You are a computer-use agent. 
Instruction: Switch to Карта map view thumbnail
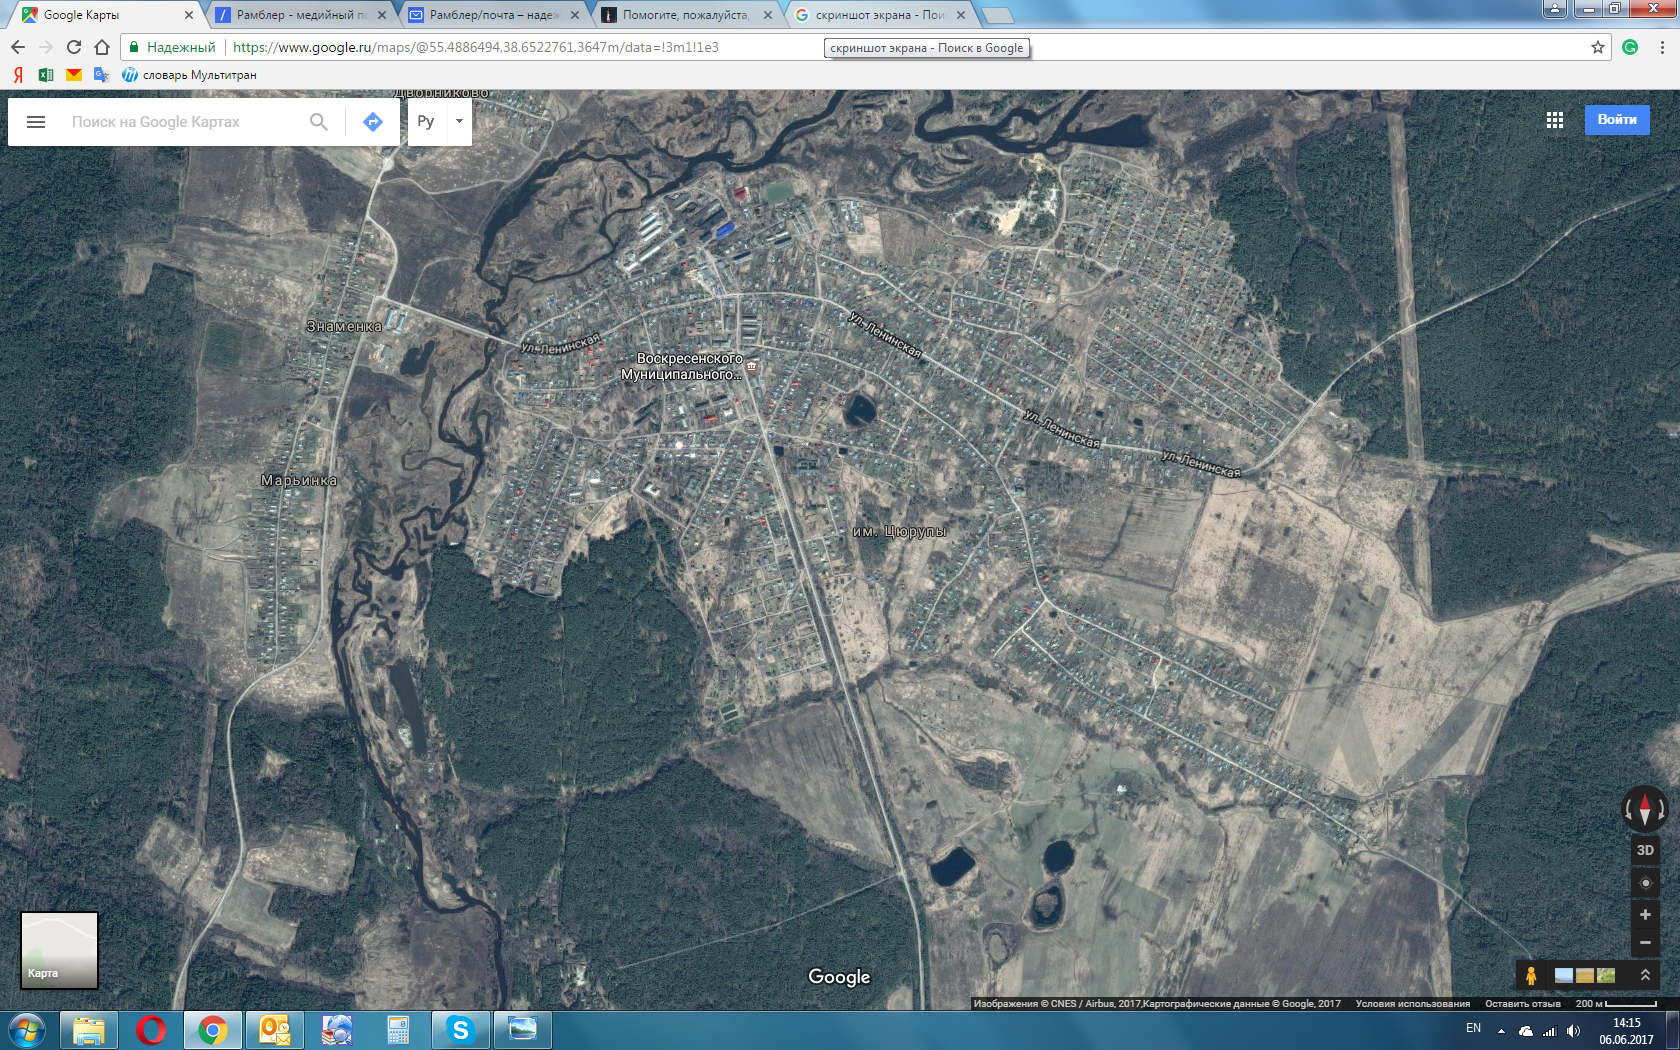pos(60,950)
